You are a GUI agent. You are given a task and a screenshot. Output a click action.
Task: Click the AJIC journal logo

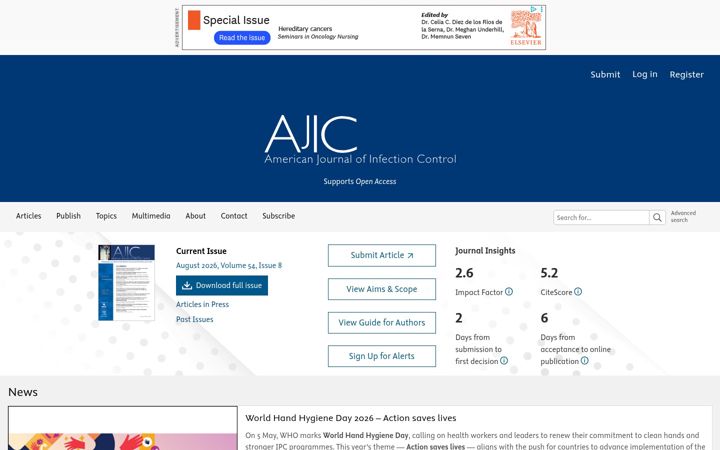pos(360,139)
